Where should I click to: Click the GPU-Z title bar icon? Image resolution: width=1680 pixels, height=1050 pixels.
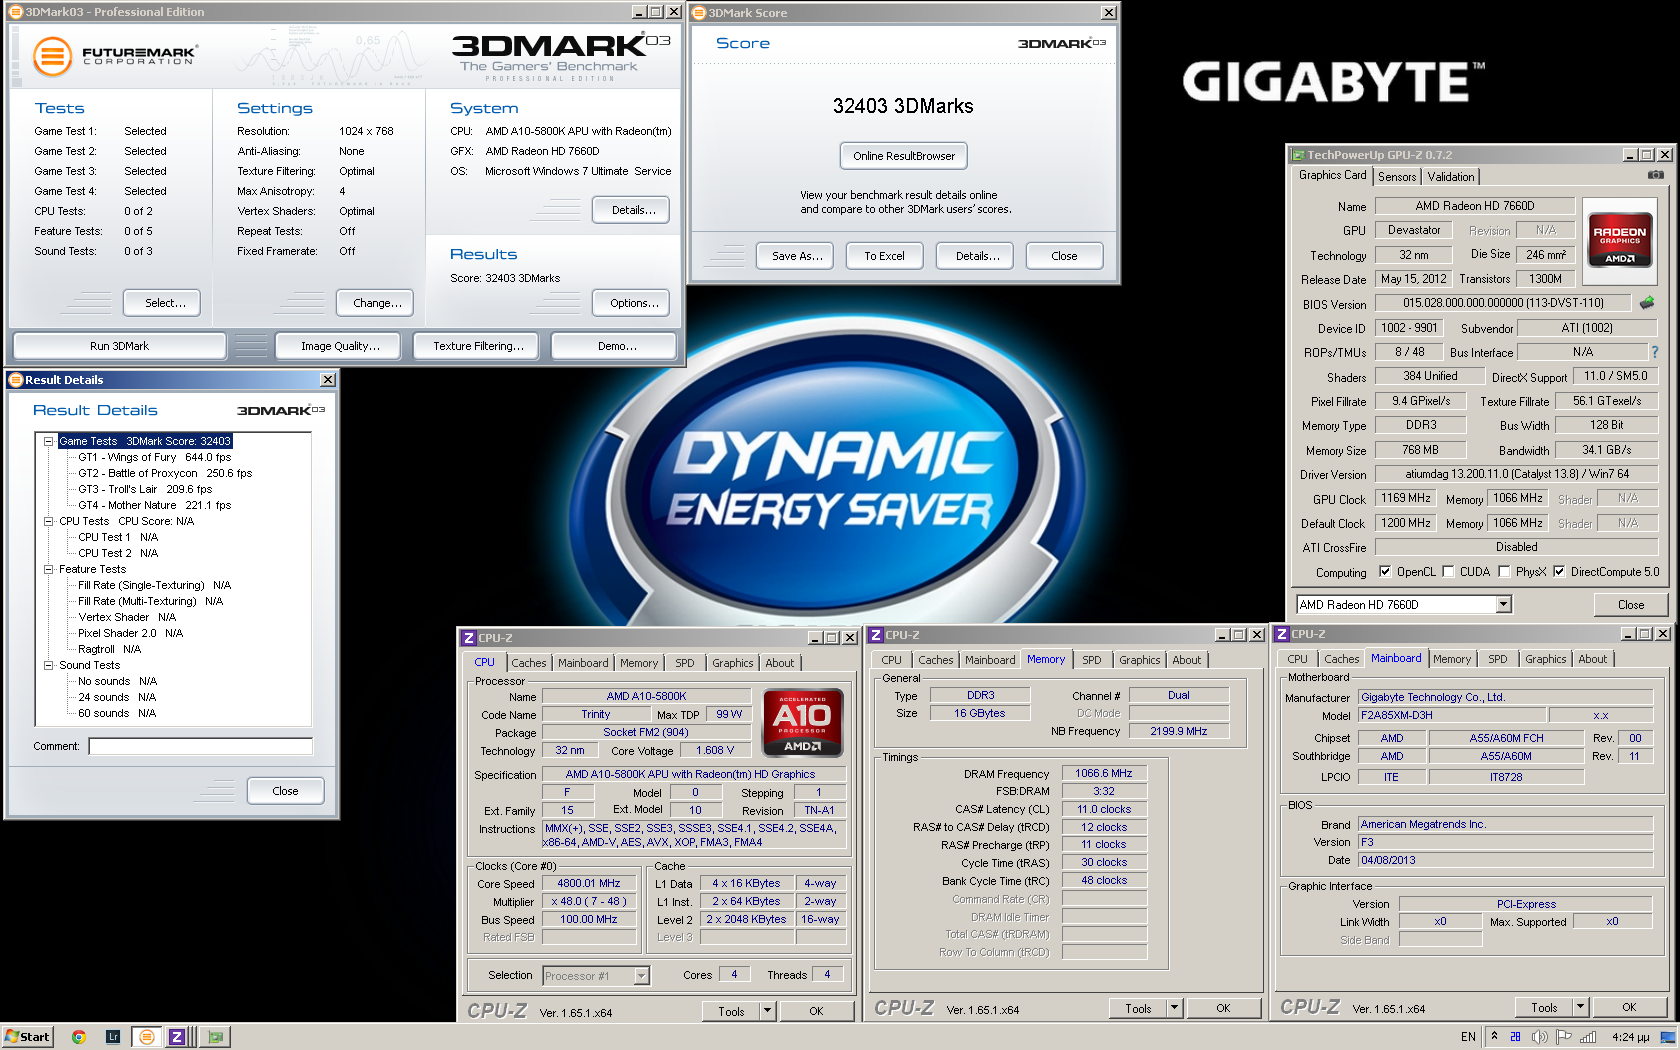(x=1298, y=155)
